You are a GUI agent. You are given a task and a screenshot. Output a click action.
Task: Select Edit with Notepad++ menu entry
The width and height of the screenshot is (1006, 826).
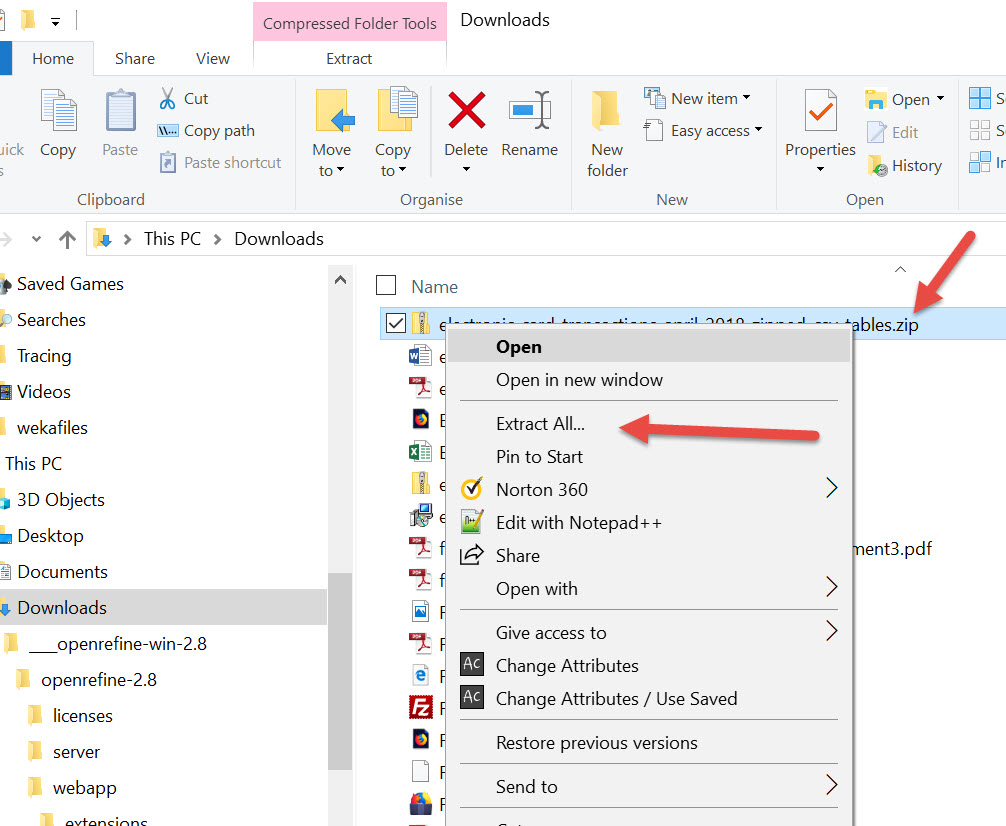[x=578, y=523]
